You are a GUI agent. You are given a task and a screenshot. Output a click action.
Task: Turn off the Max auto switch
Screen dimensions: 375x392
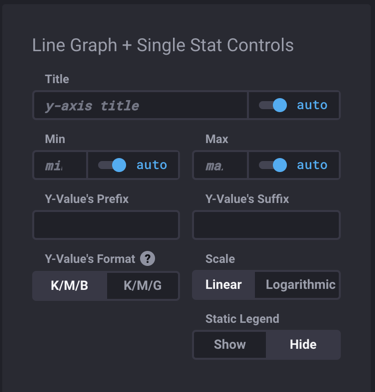(x=273, y=165)
